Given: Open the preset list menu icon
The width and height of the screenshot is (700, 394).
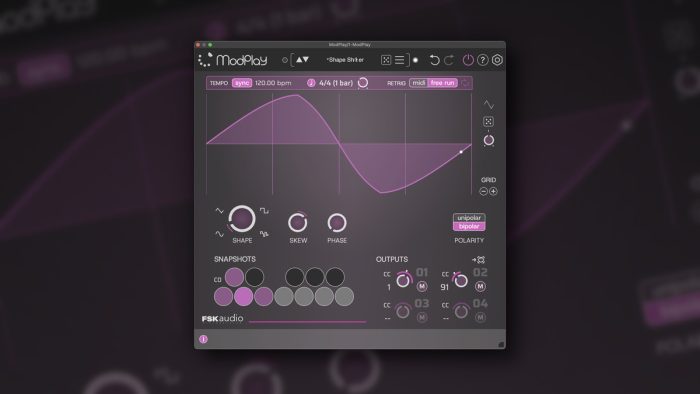Looking at the screenshot, I should [x=400, y=60].
